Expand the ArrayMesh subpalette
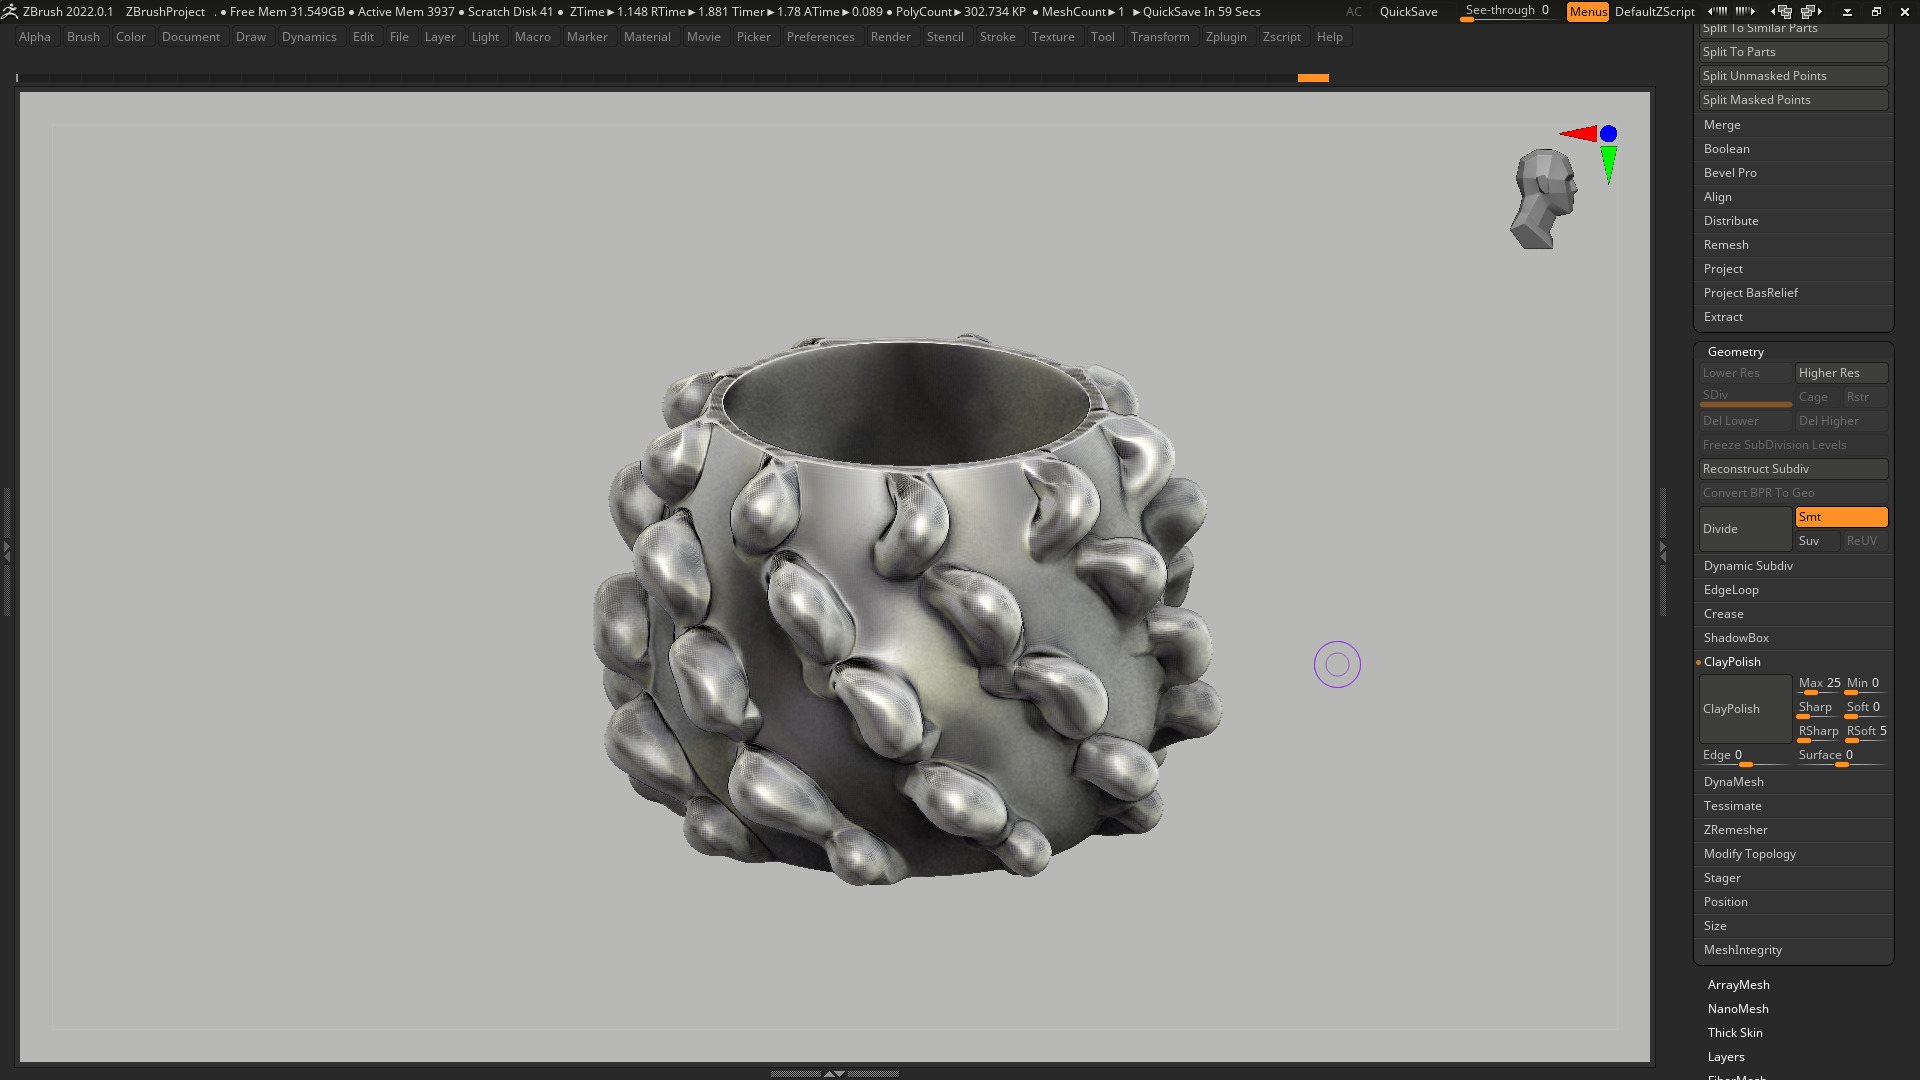Image resolution: width=1920 pixels, height=1080 pixels. coord(1738,985)
